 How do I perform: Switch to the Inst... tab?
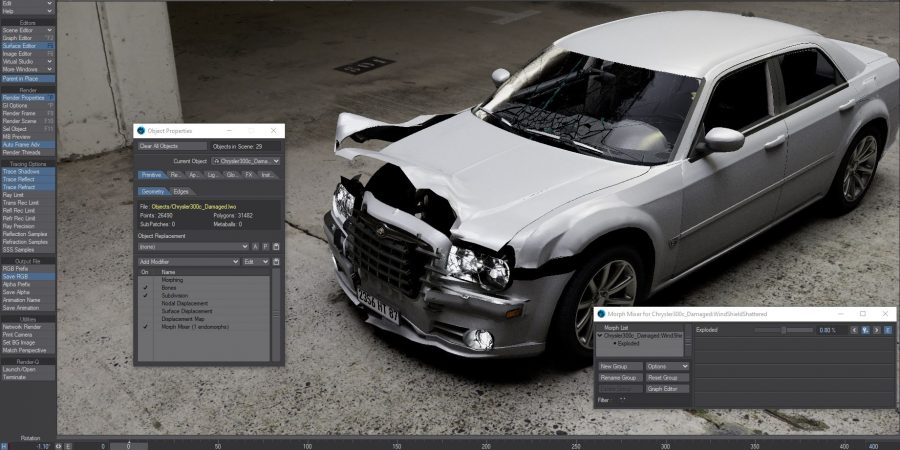(267, 175)
